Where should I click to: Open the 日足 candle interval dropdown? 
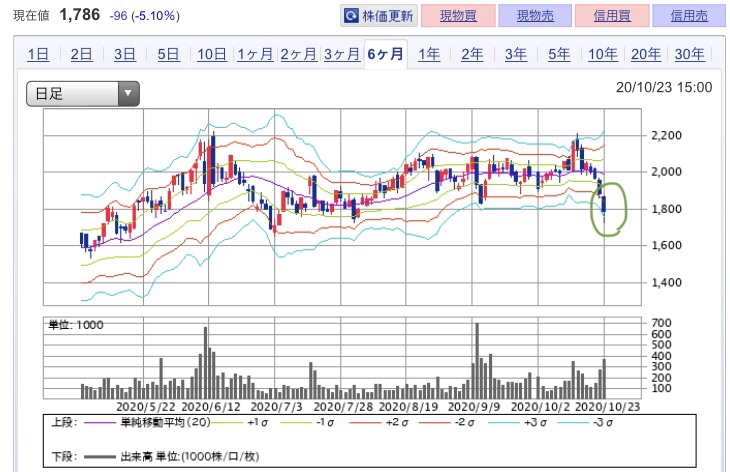83,94
